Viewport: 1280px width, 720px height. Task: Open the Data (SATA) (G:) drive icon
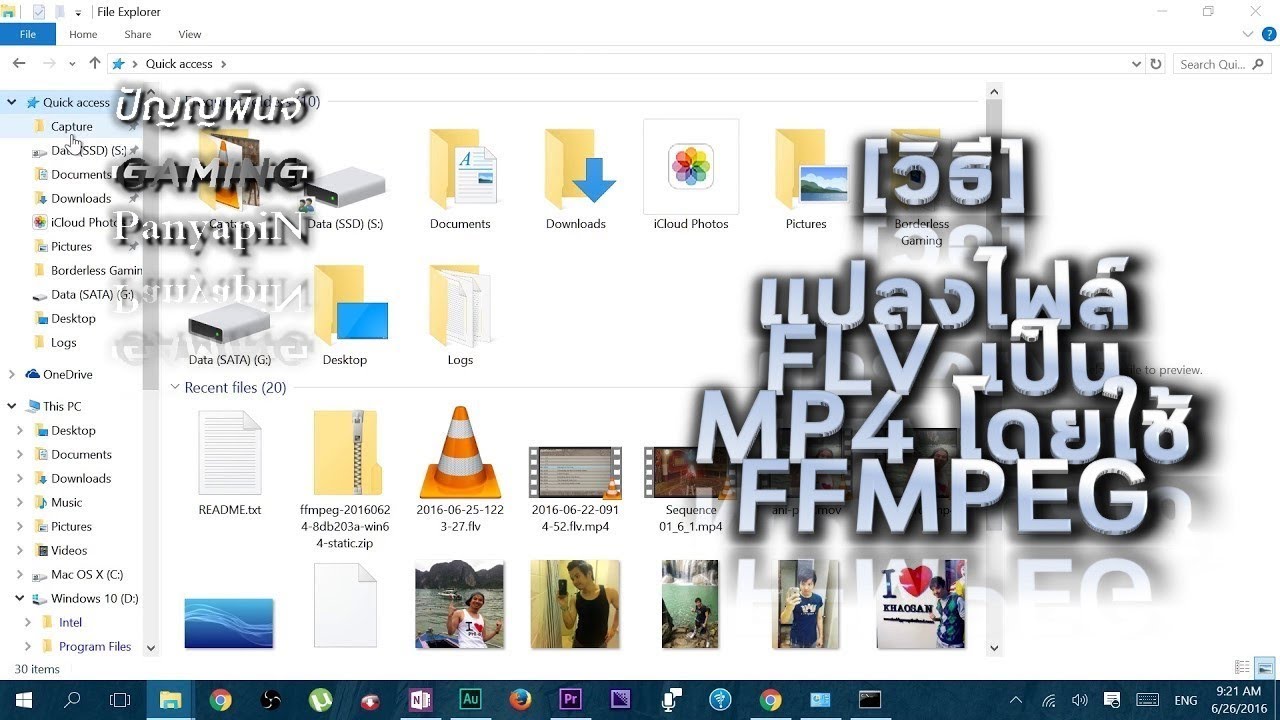pos(229,323)
